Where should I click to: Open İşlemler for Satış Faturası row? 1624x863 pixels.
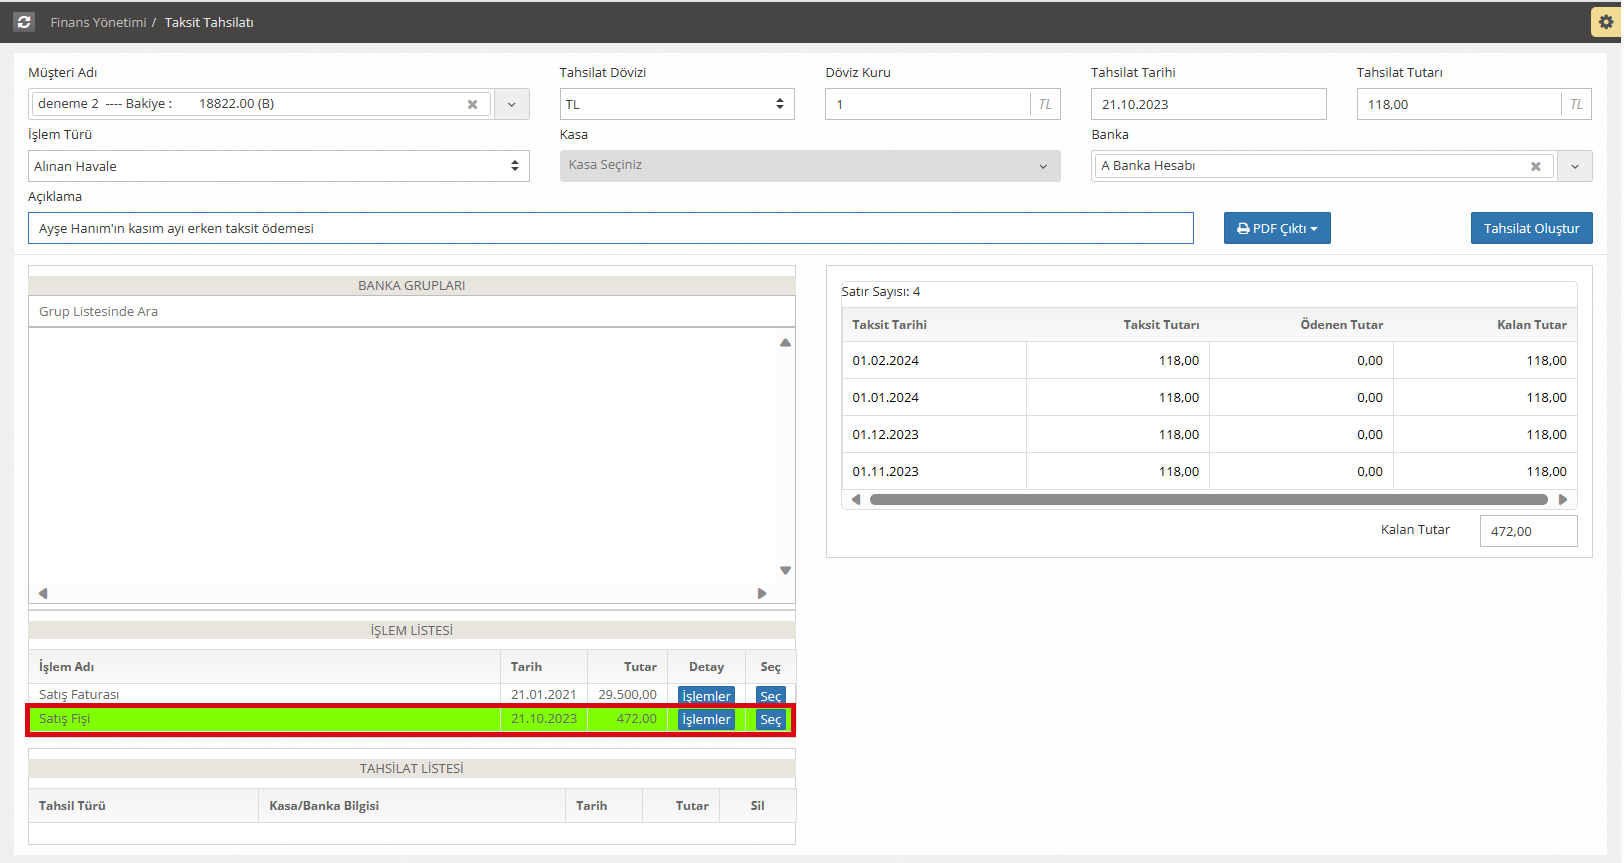click(706, 695)
